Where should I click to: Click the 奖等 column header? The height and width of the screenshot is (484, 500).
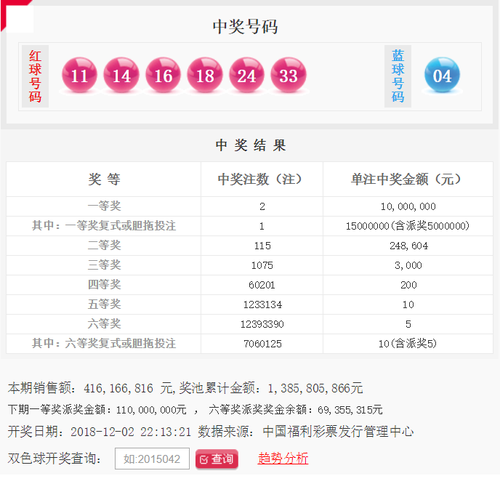[x=104, y=179]
